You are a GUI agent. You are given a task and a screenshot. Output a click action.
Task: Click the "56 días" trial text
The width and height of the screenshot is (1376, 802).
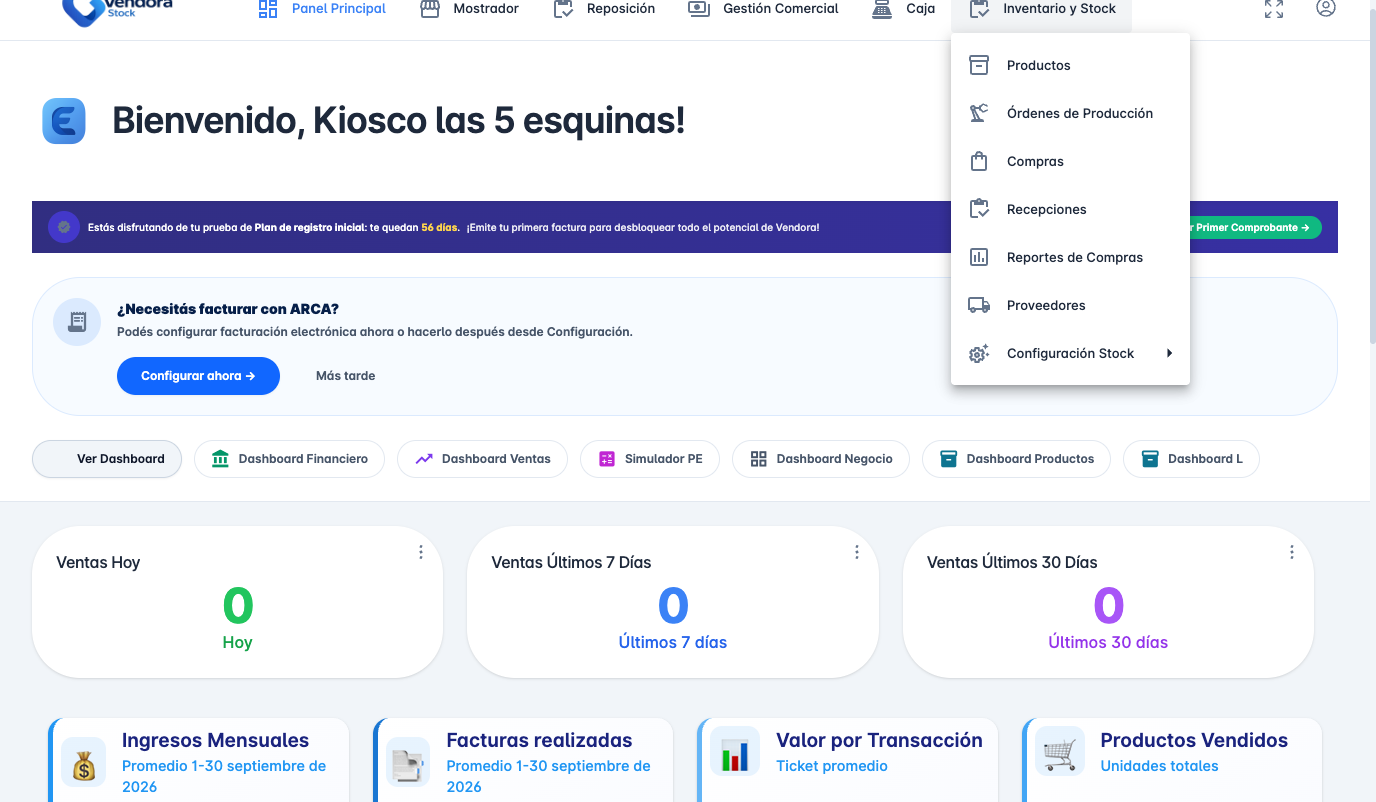(x=440, y=227)
